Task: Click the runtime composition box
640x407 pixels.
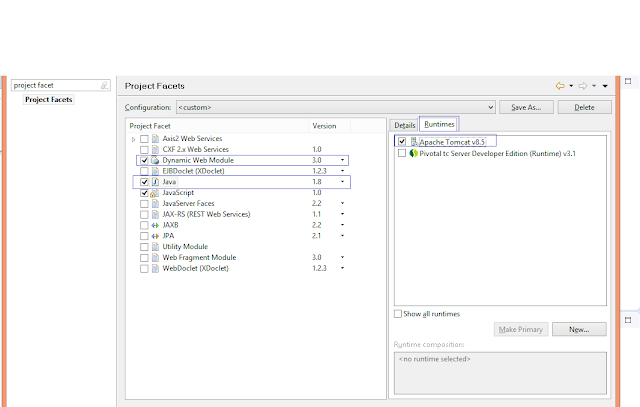Action: click(500, 373)
